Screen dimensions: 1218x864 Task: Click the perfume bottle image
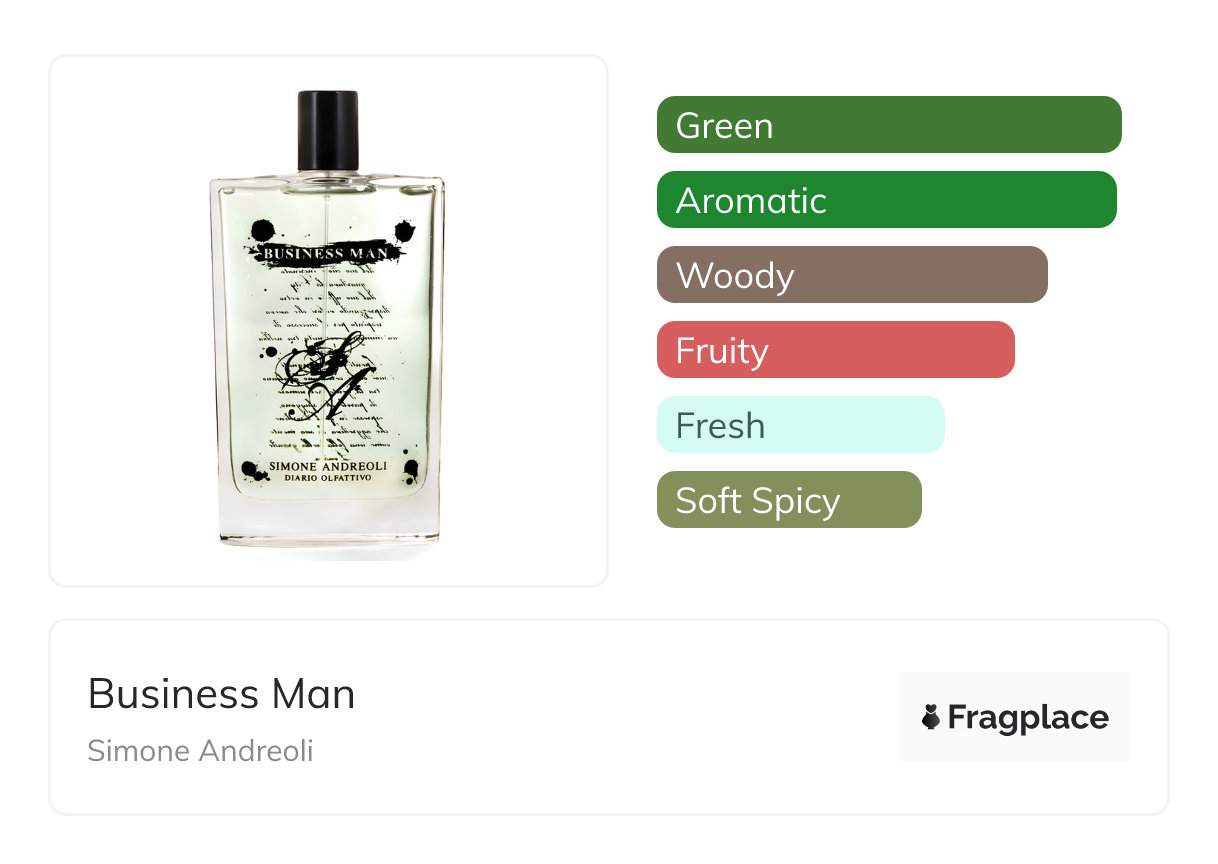(328, 320)
